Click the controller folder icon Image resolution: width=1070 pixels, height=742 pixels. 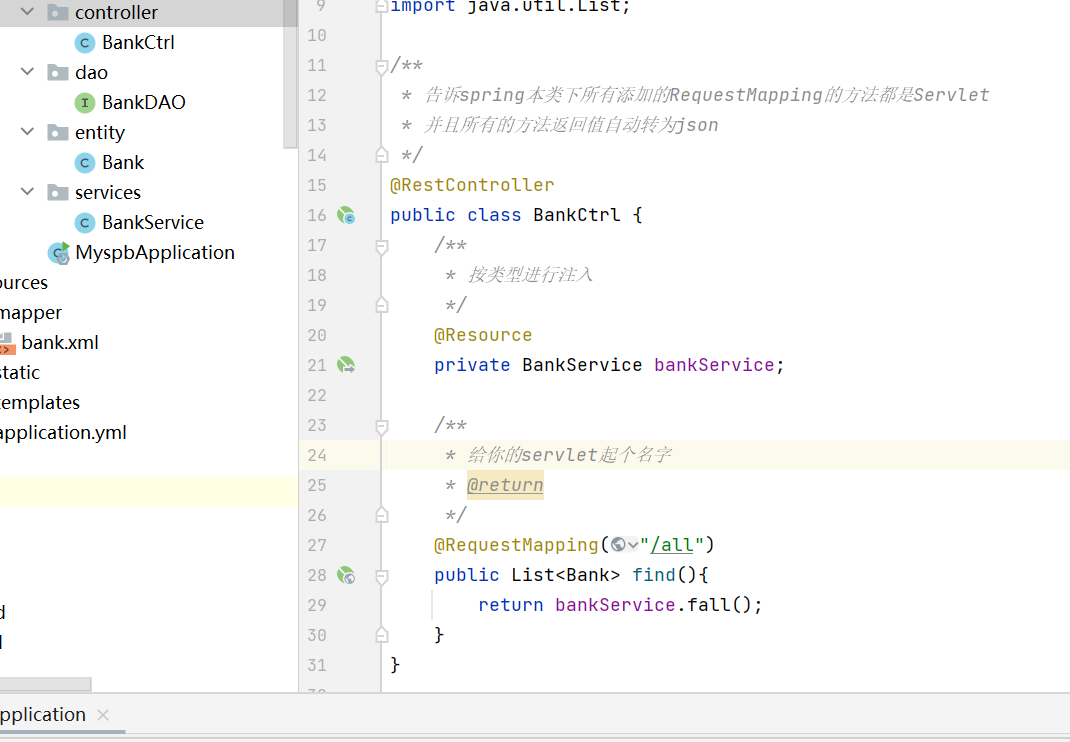click(x=58, y=12)
